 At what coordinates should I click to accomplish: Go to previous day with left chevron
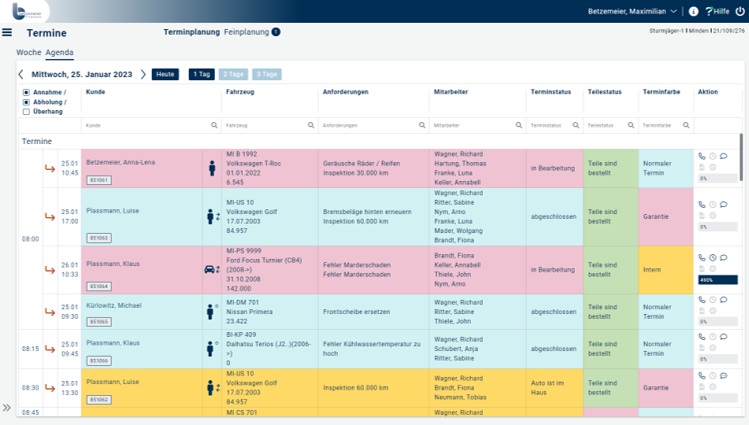pos(21,74)
